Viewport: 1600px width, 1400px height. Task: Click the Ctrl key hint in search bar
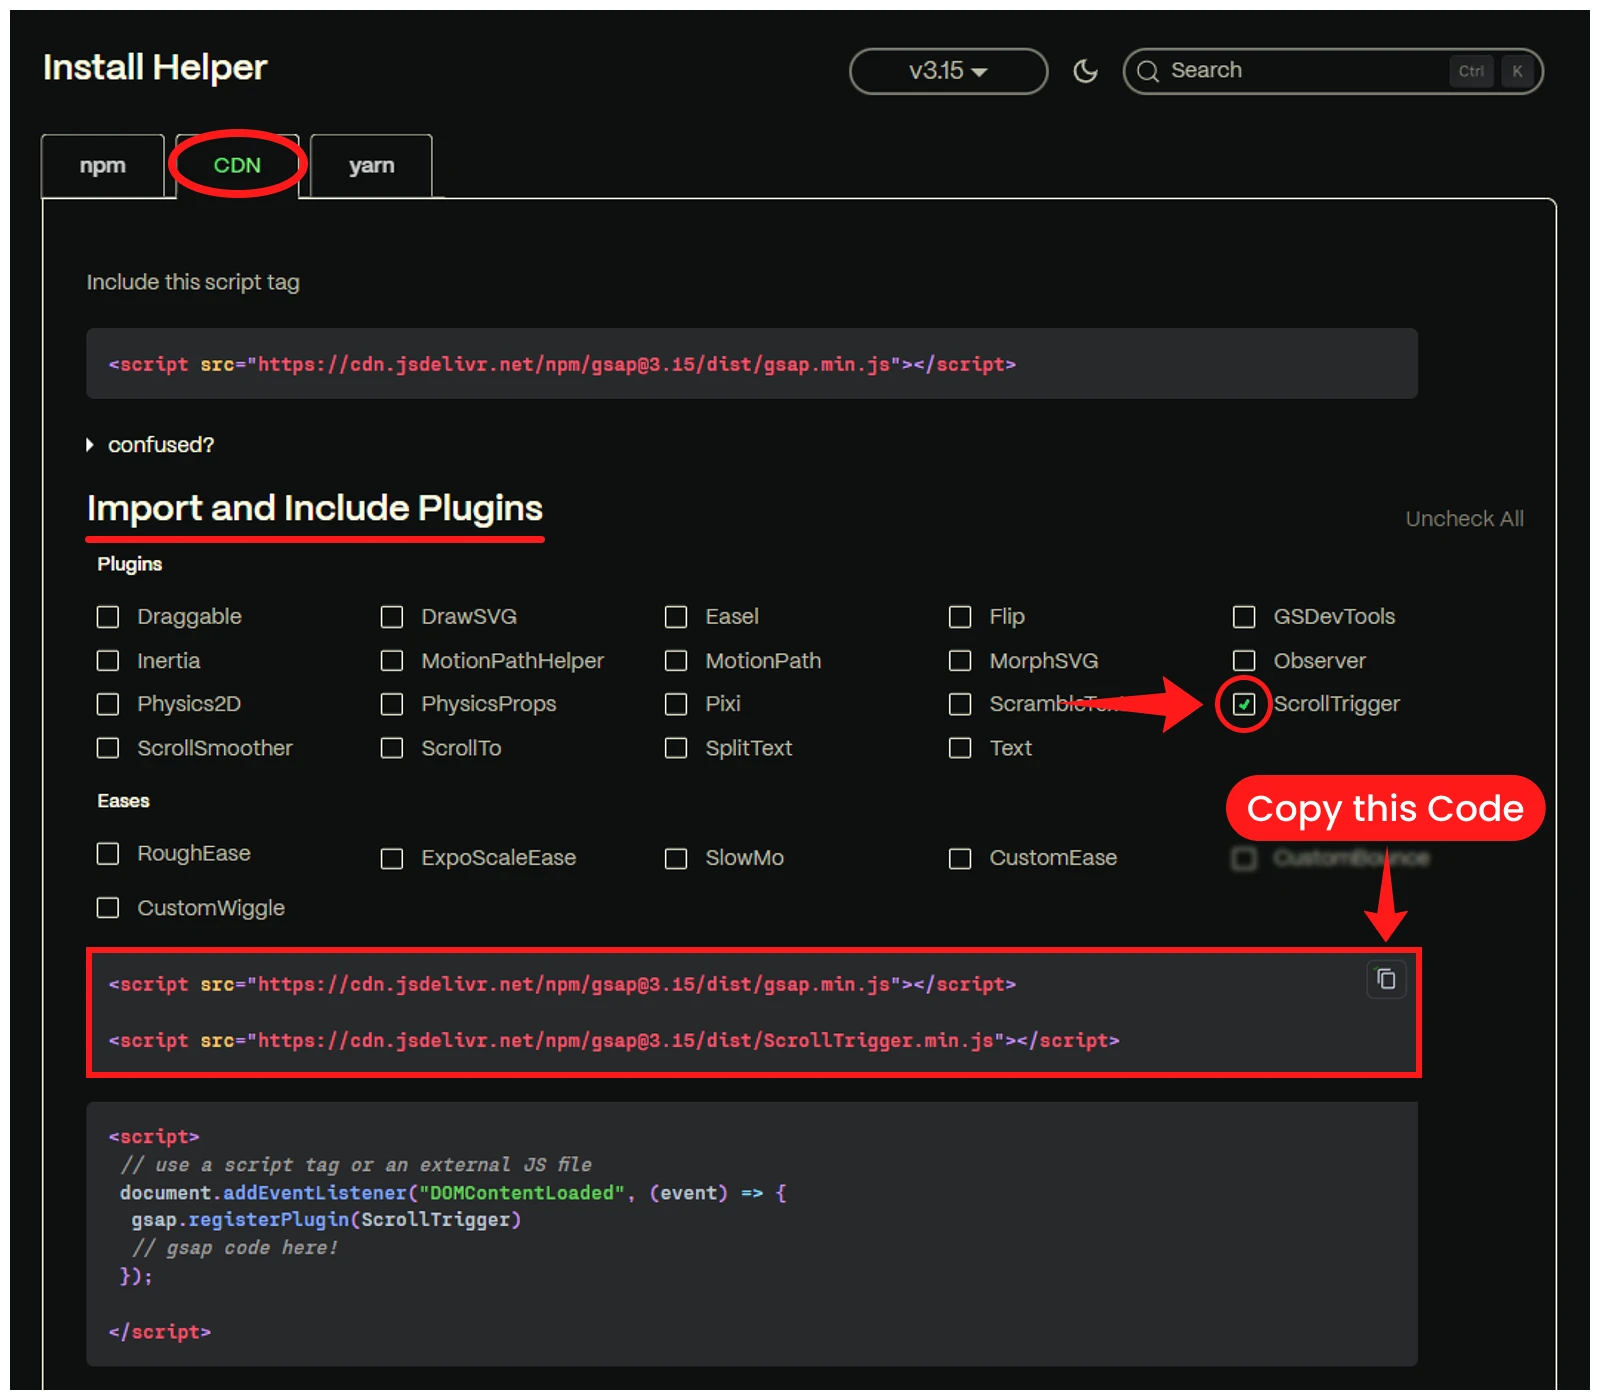1471,71
